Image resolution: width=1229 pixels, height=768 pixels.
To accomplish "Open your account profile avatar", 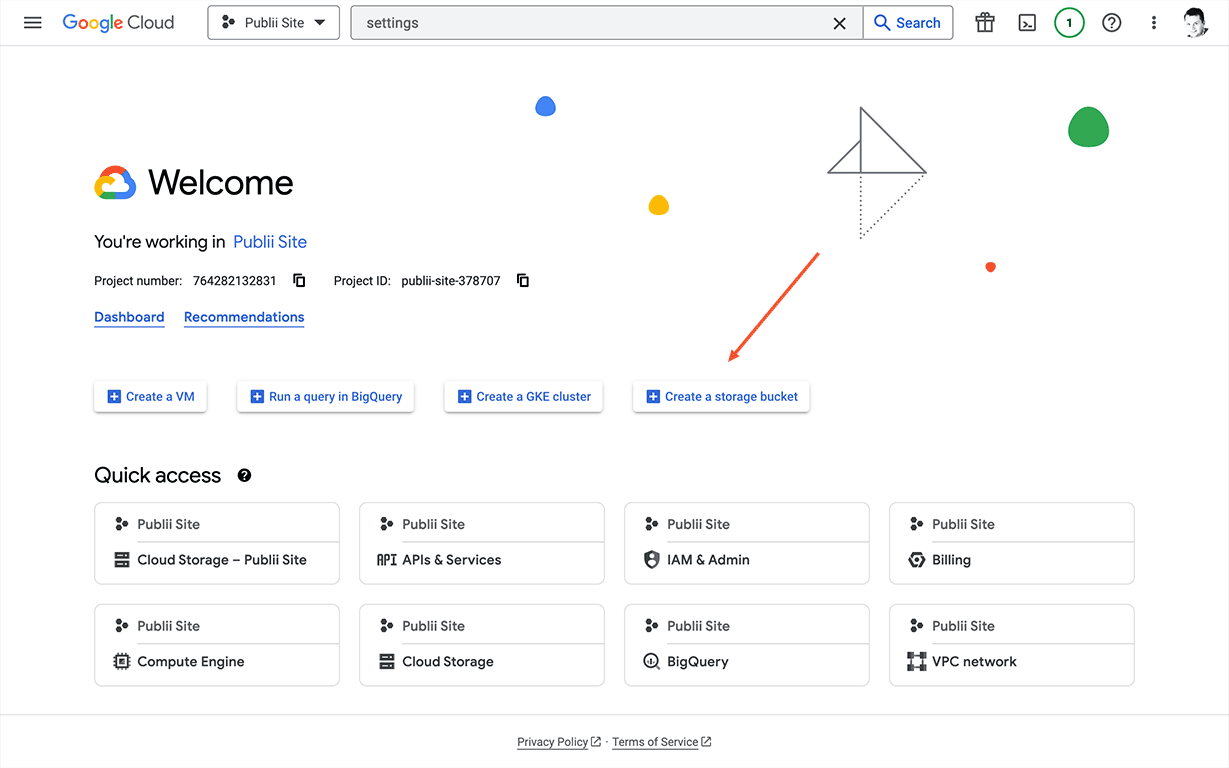I will (x=1196, y=22).
